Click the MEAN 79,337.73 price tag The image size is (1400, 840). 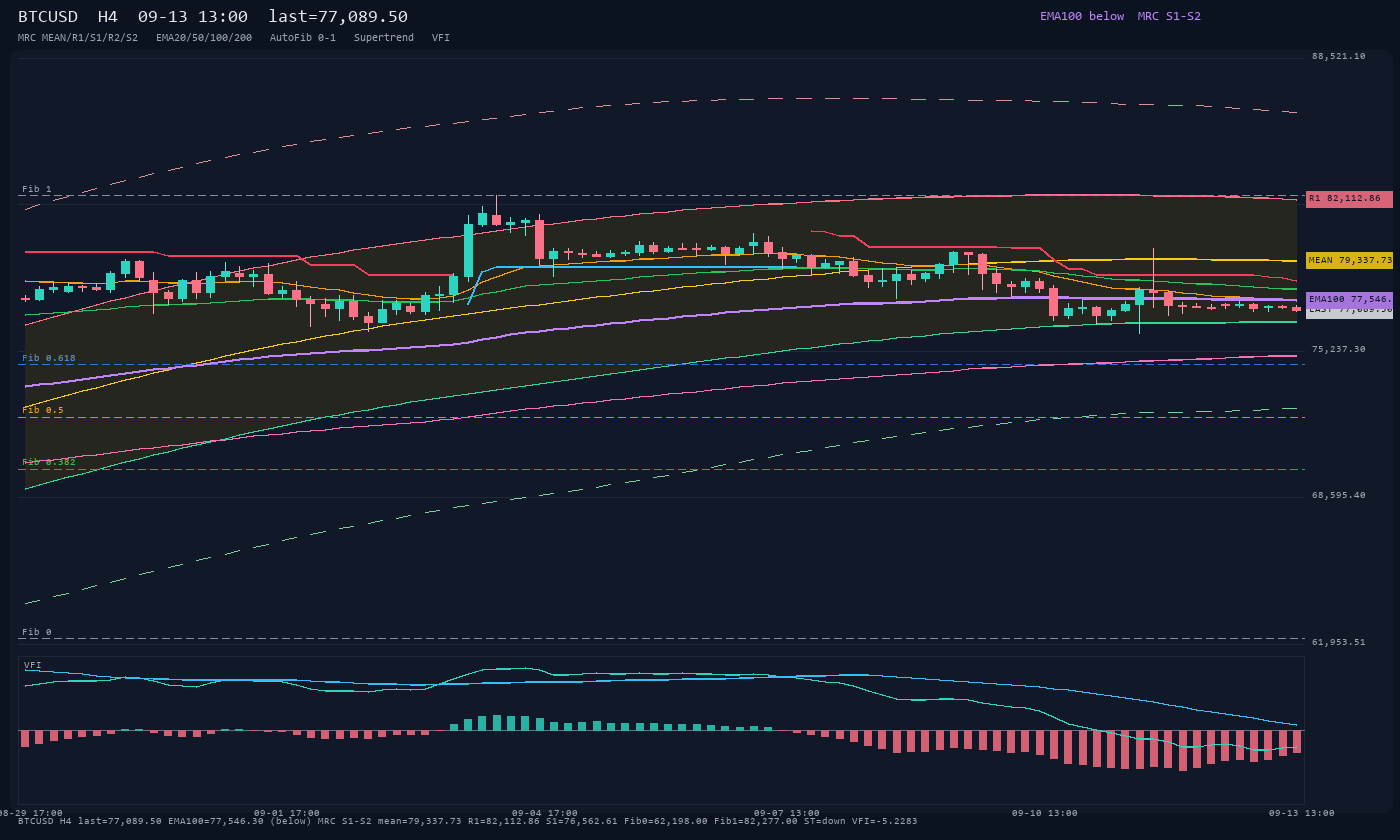pyautogui.click(x=1349, y=260)
